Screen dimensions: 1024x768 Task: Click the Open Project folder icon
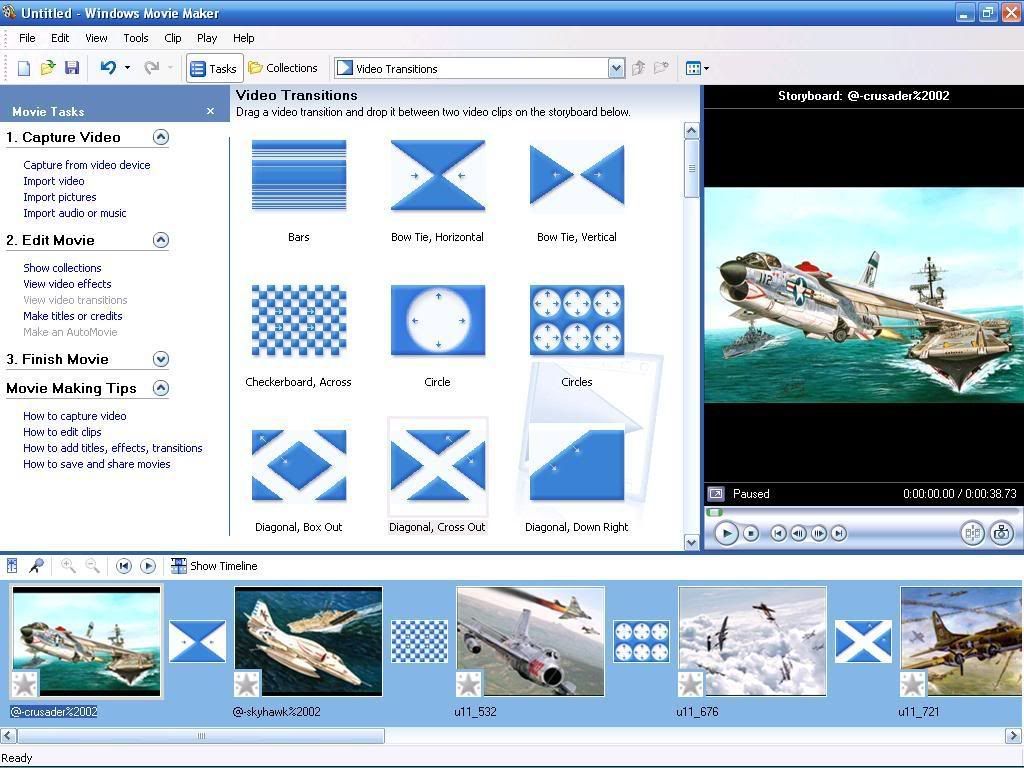[x=48, y=68]
